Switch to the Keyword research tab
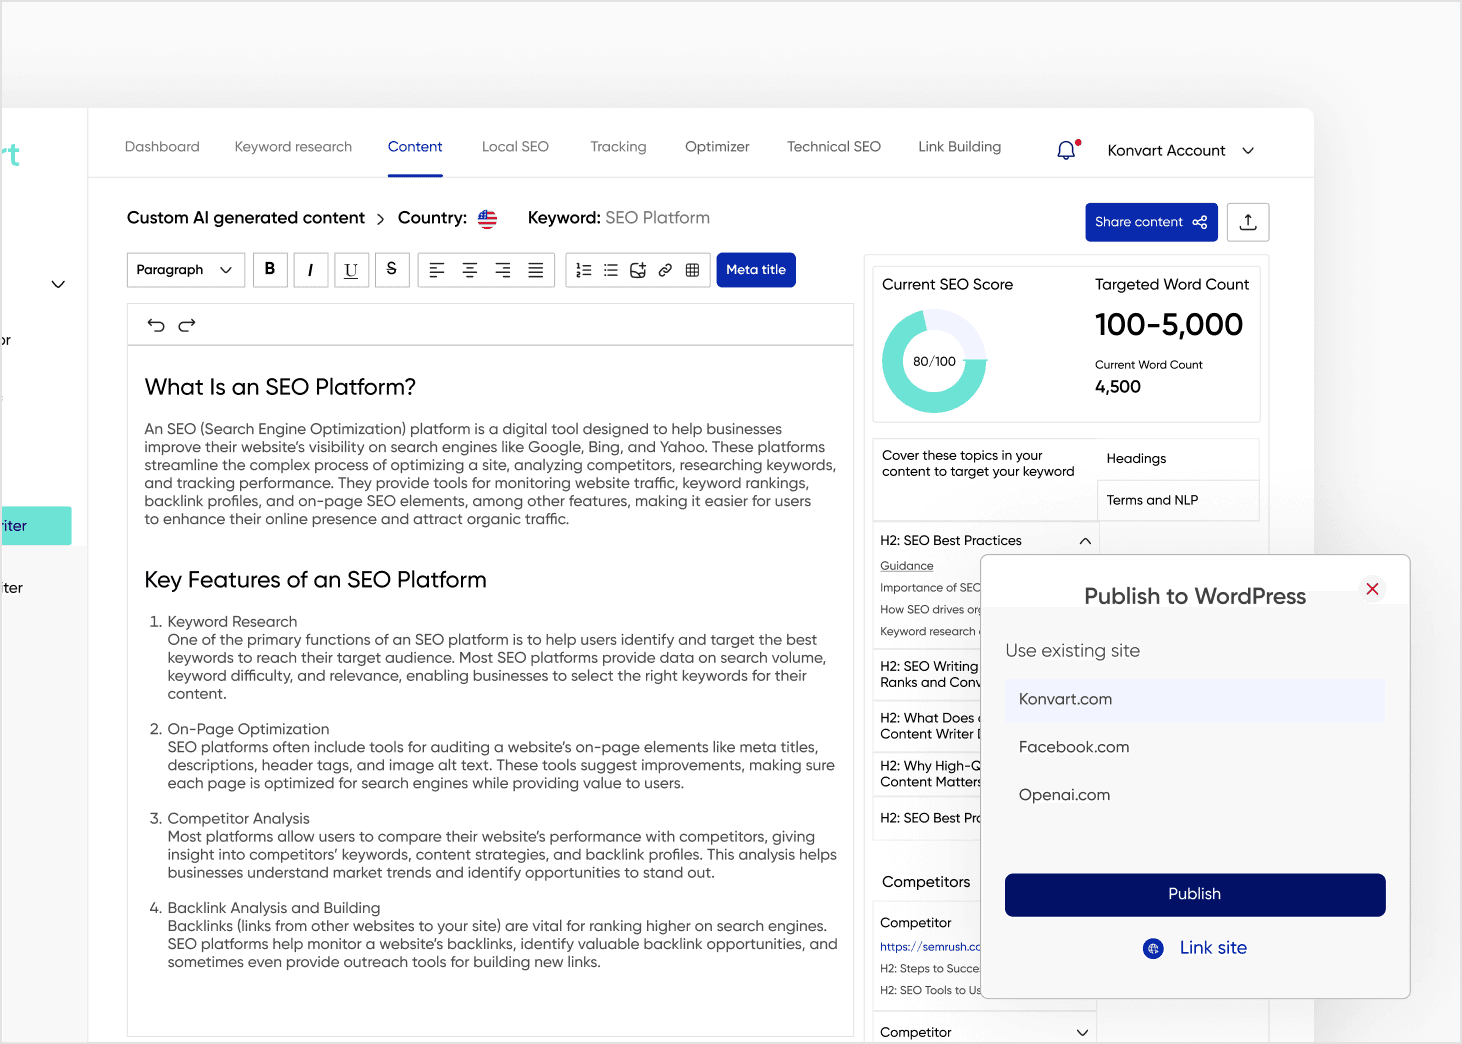Viewport: 1462px width, 1044px height. 293,147
